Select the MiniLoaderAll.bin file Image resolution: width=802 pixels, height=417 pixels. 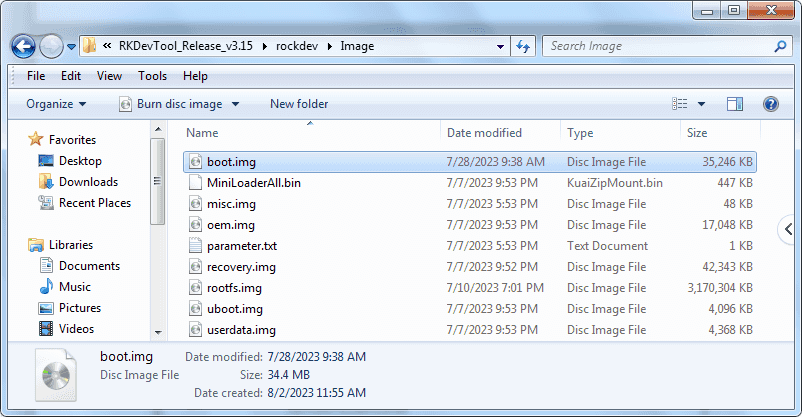tap(253, 183)
